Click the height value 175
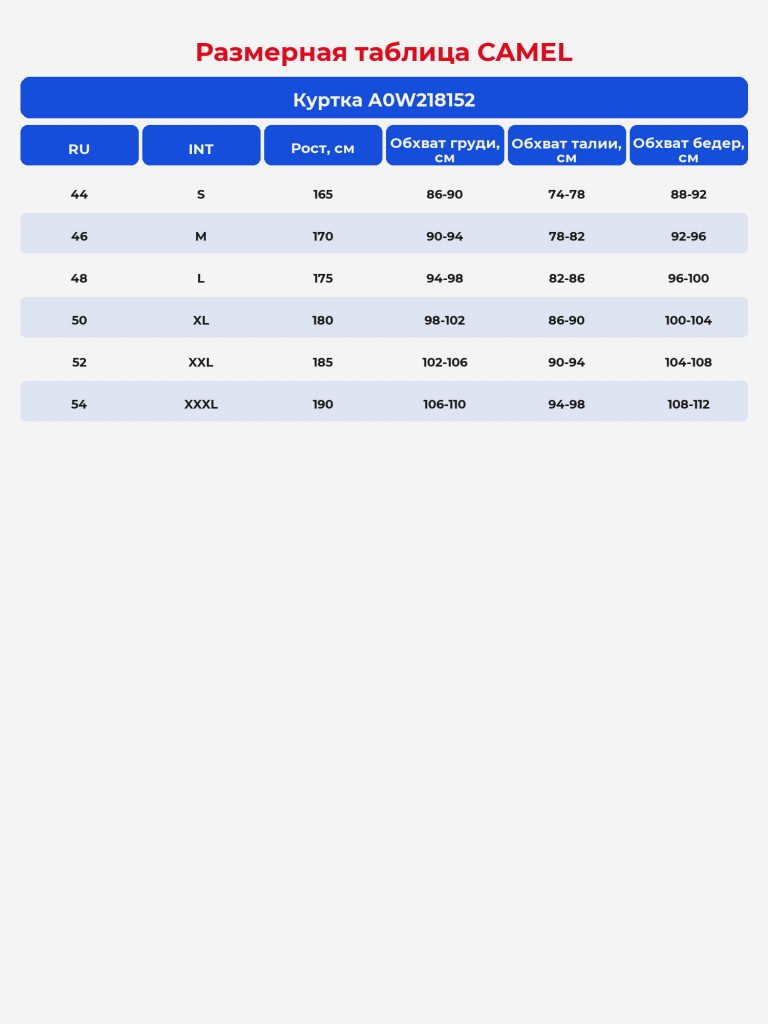Screen dimensions: 768x1024 point(323,278)
